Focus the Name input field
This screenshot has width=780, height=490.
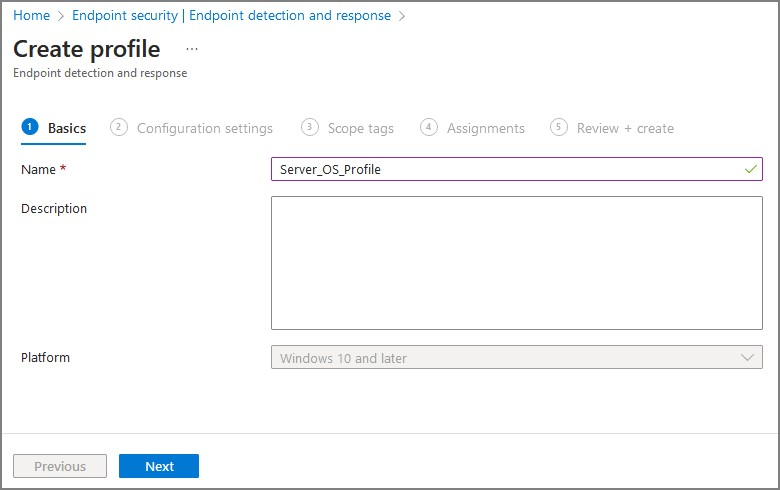pos(516,169)
